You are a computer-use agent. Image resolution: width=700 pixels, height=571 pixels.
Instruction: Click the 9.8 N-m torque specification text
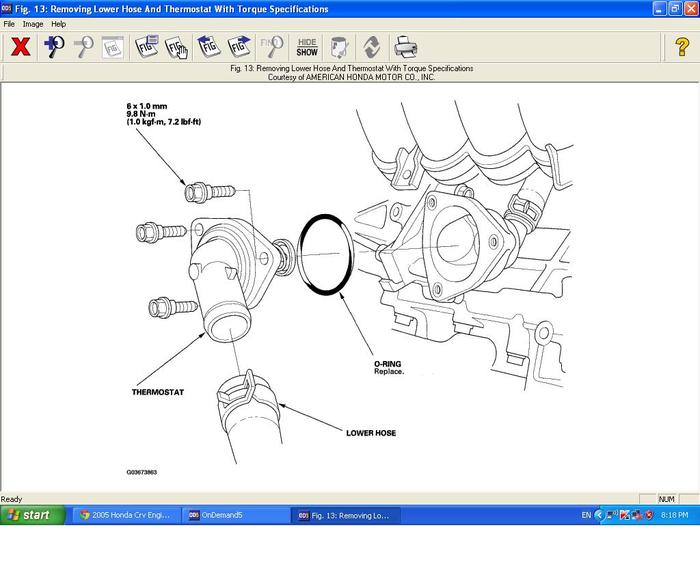(x=141, y=114)
